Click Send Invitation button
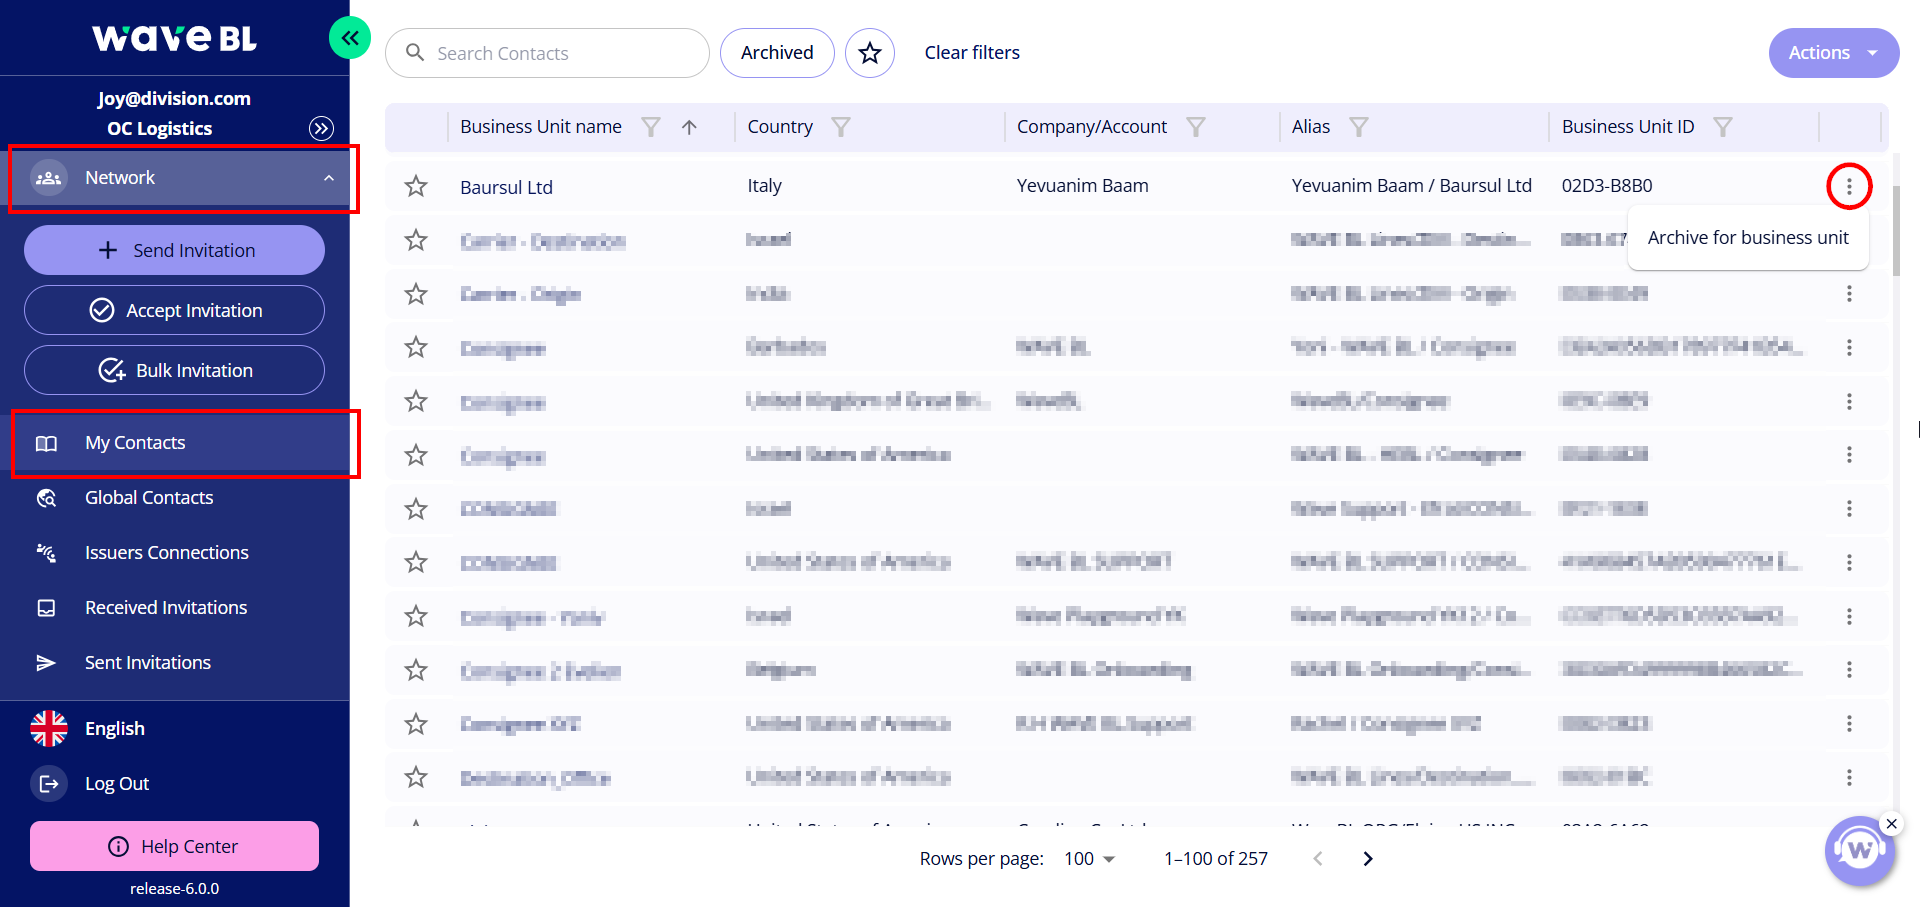The image size is (1920, 907). (174, 250)
